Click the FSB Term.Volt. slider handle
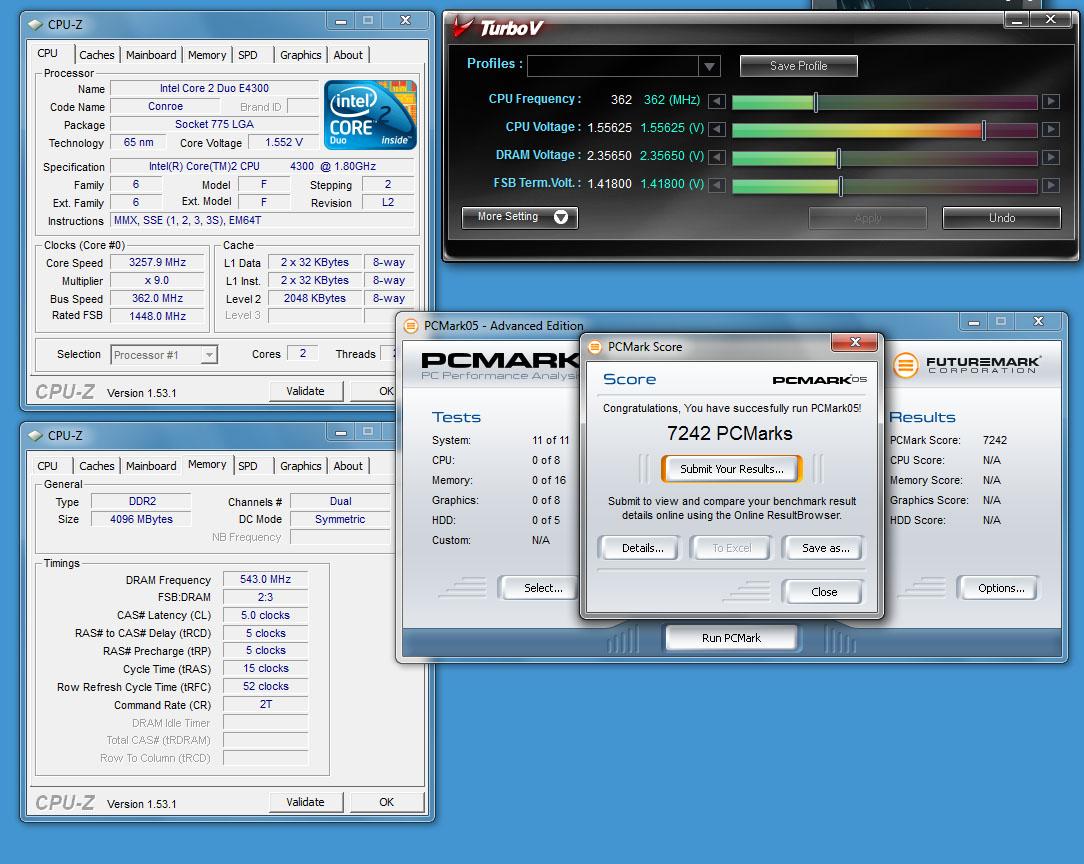The width and height of the screenshot is (1084, 864). pos(841,185)
